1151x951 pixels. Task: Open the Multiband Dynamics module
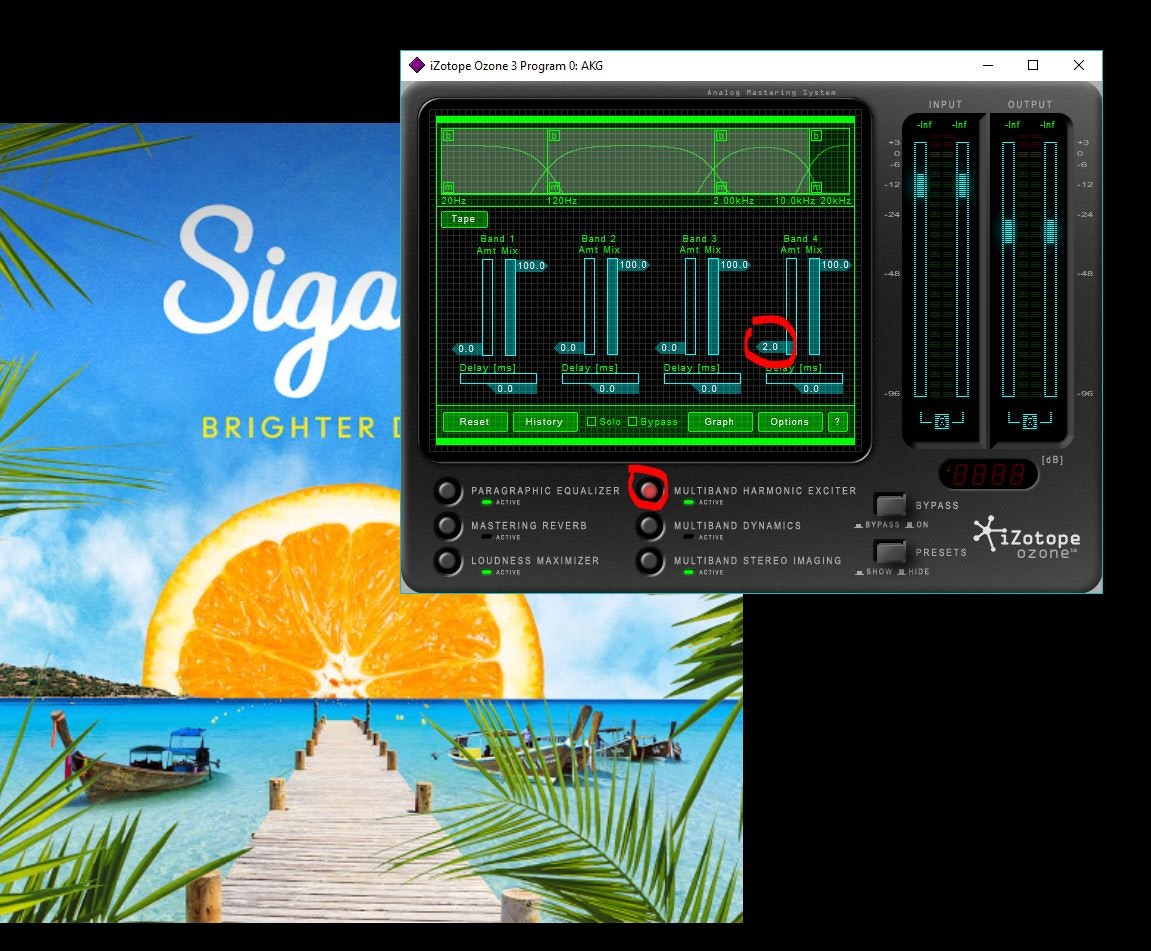[x=650, y=526]
